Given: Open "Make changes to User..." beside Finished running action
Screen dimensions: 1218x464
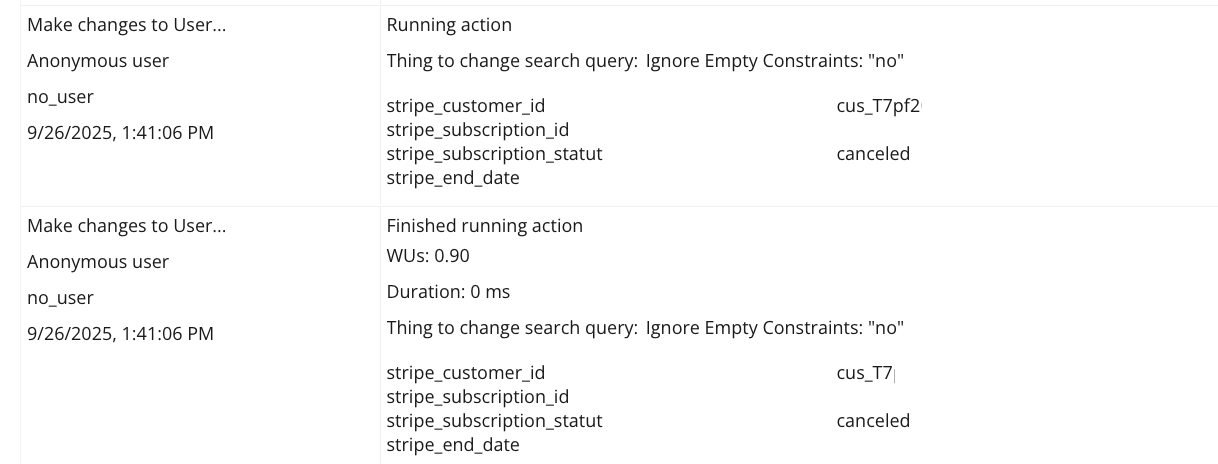Looking at the screenshot, I should tap(126, 226).
